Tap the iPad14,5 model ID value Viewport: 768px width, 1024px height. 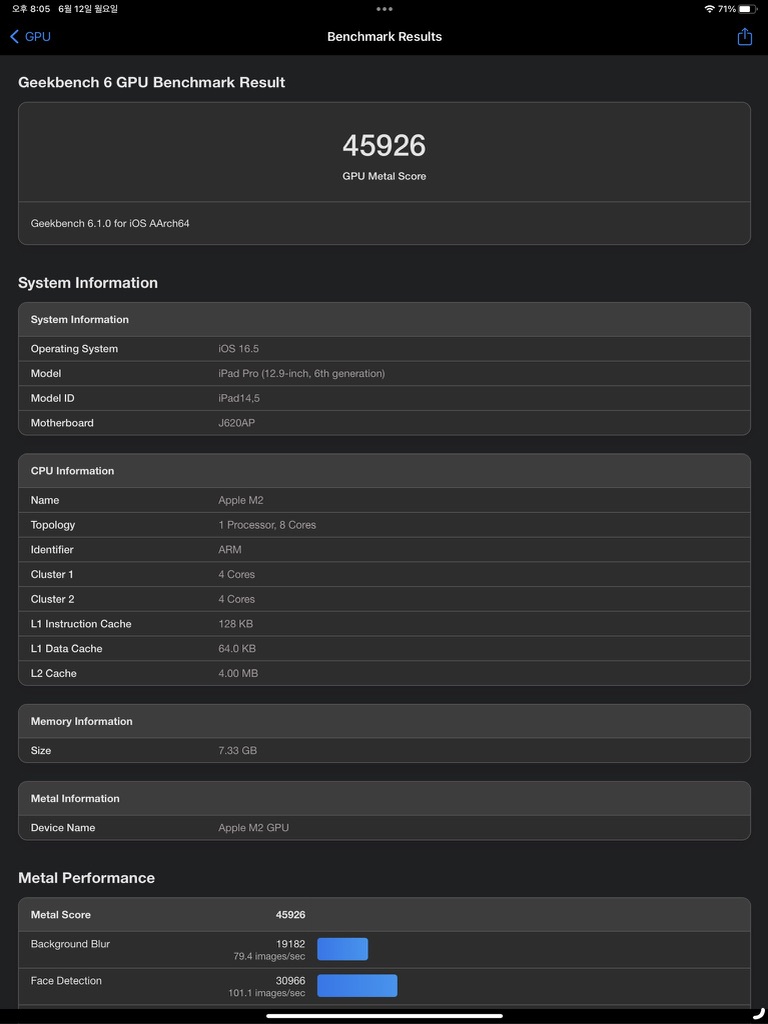point(239,398)
